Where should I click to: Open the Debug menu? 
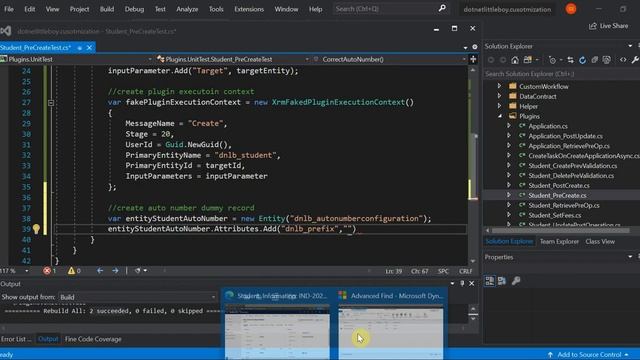[x=134, y=9]
